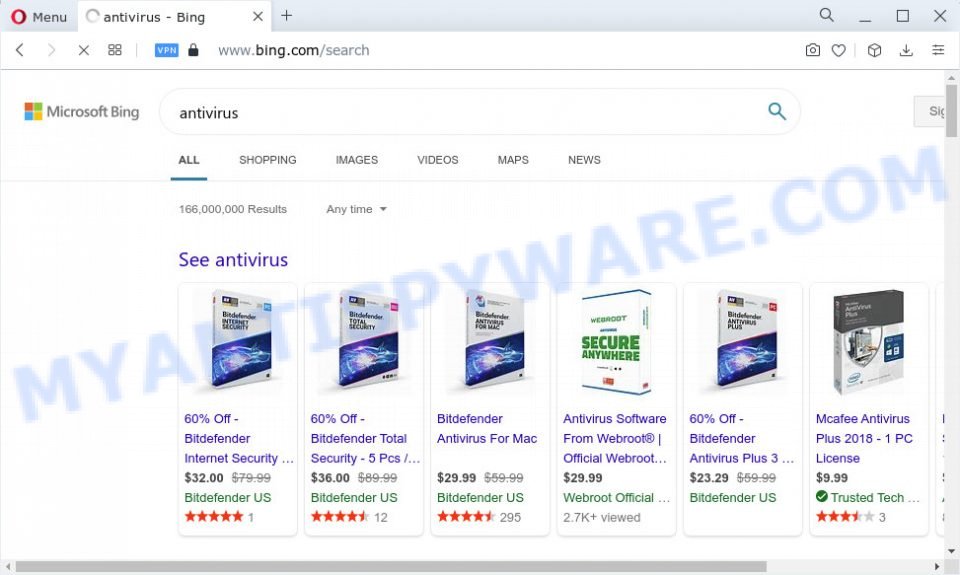Switch to the NEWS tab

tap(584, 160)
